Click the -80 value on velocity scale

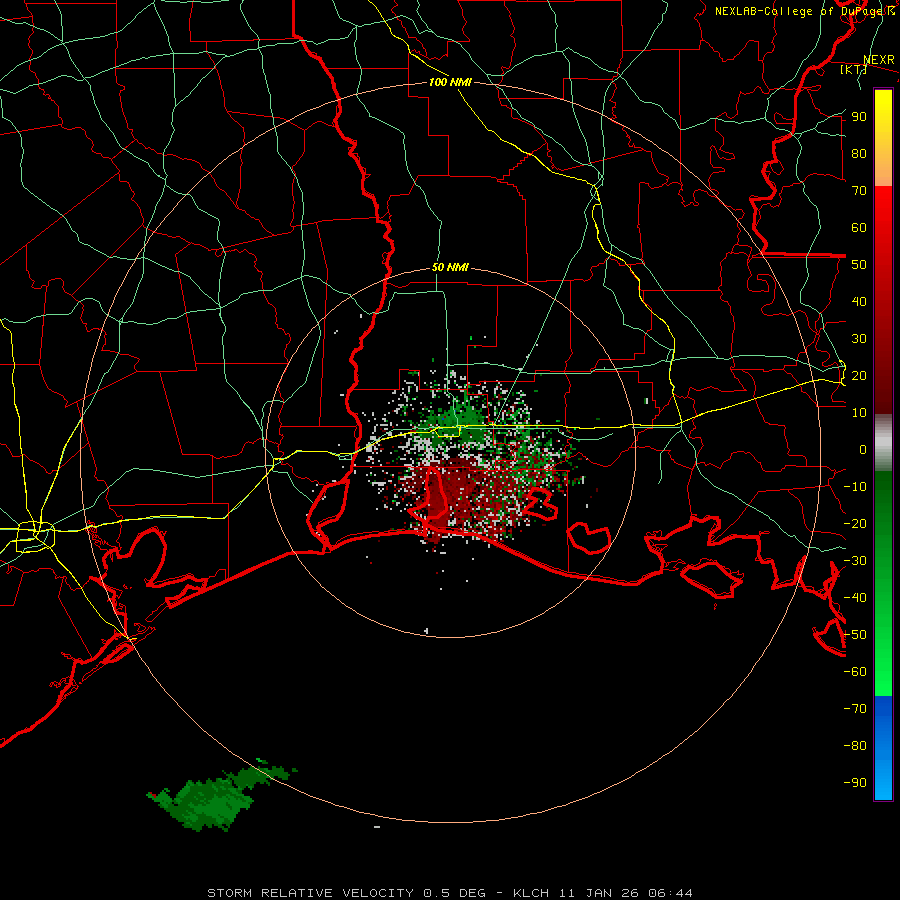click(x=855, y=746)
